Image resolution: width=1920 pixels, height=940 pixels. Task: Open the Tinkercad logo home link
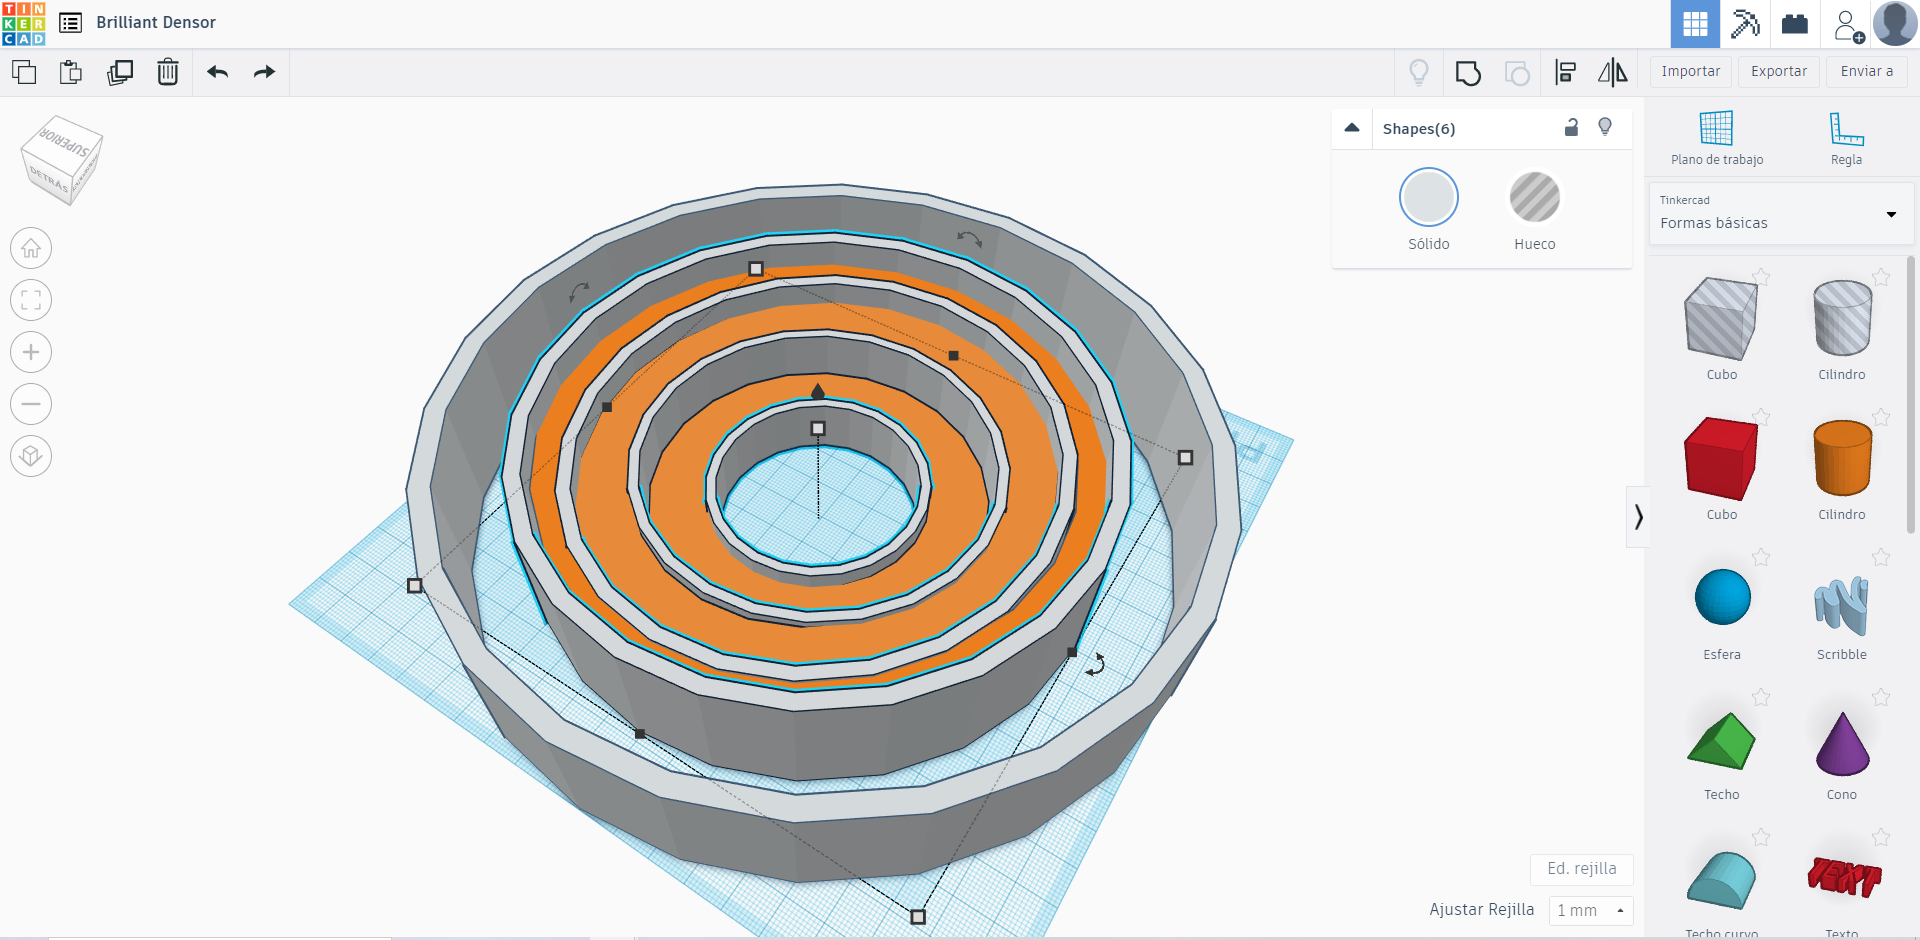tap(24, 23)
